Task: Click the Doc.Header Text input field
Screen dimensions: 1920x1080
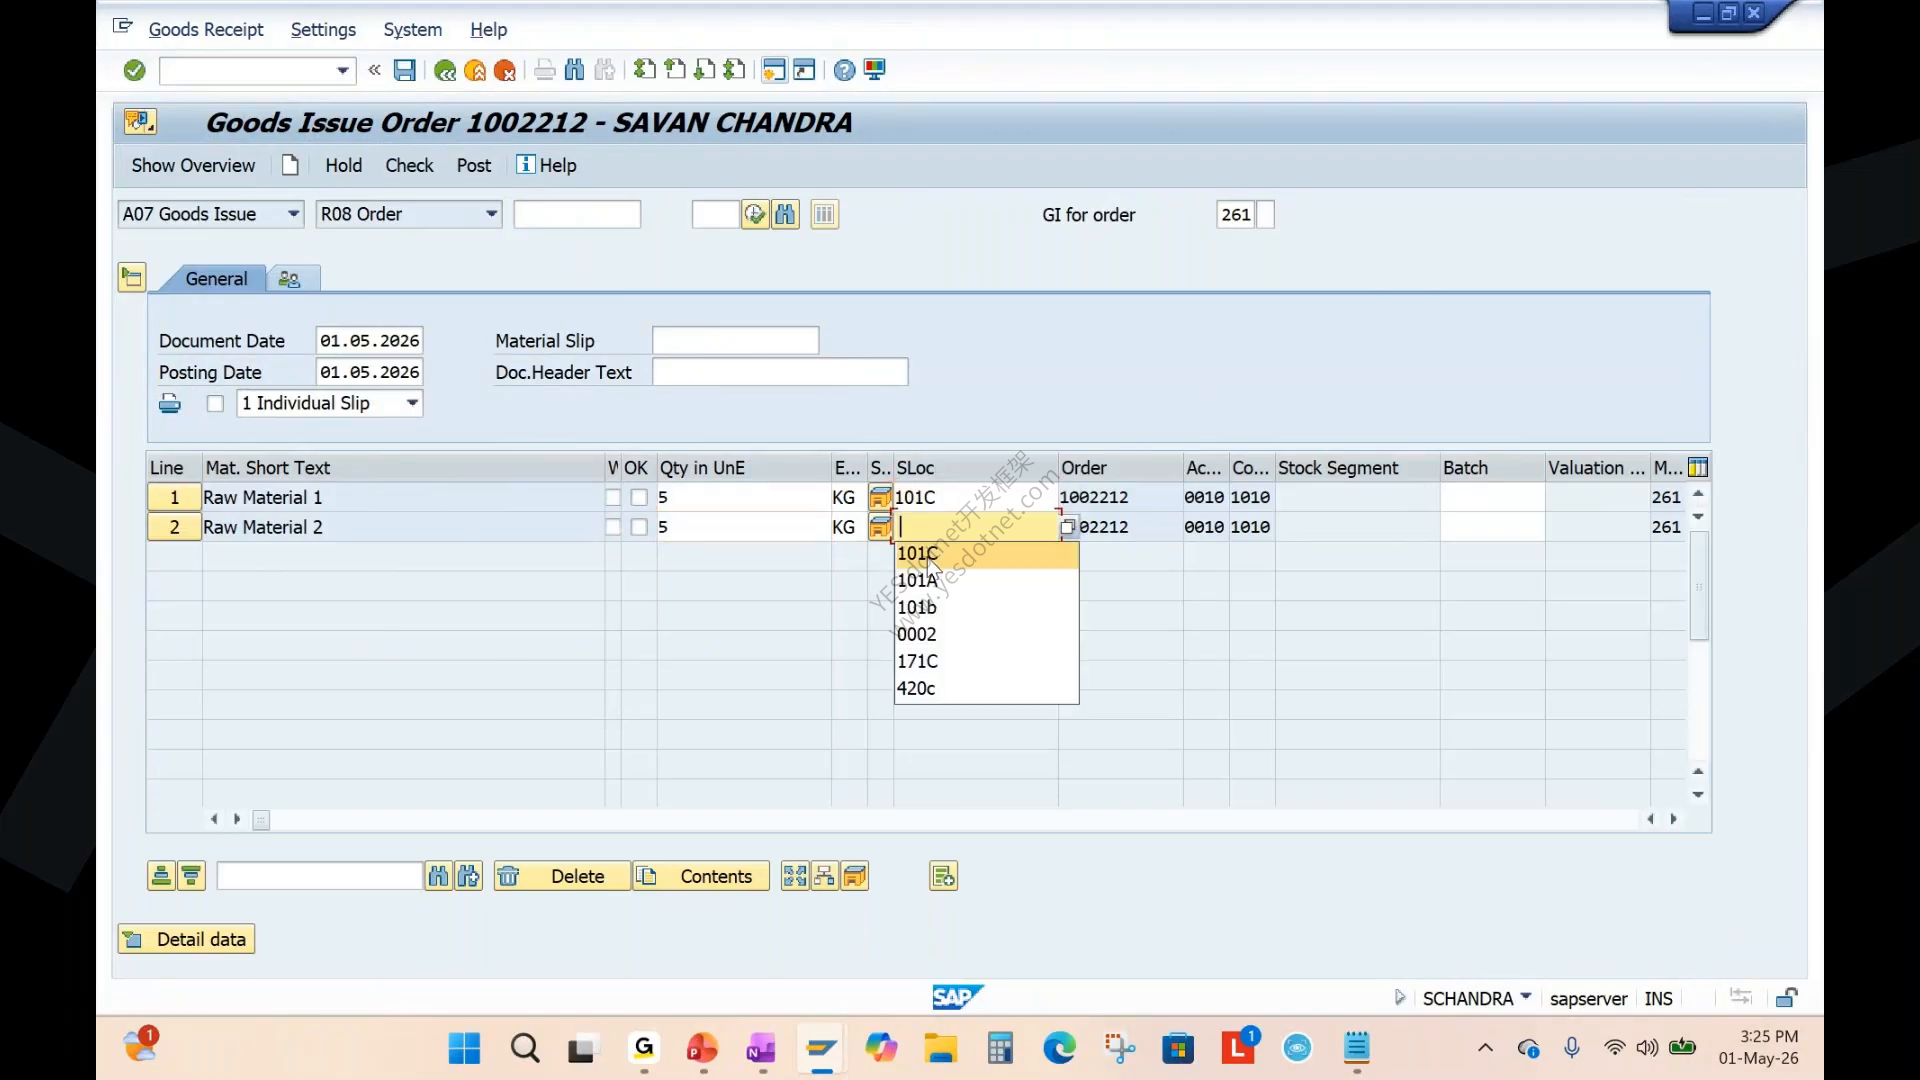Action: click(780, 372)
